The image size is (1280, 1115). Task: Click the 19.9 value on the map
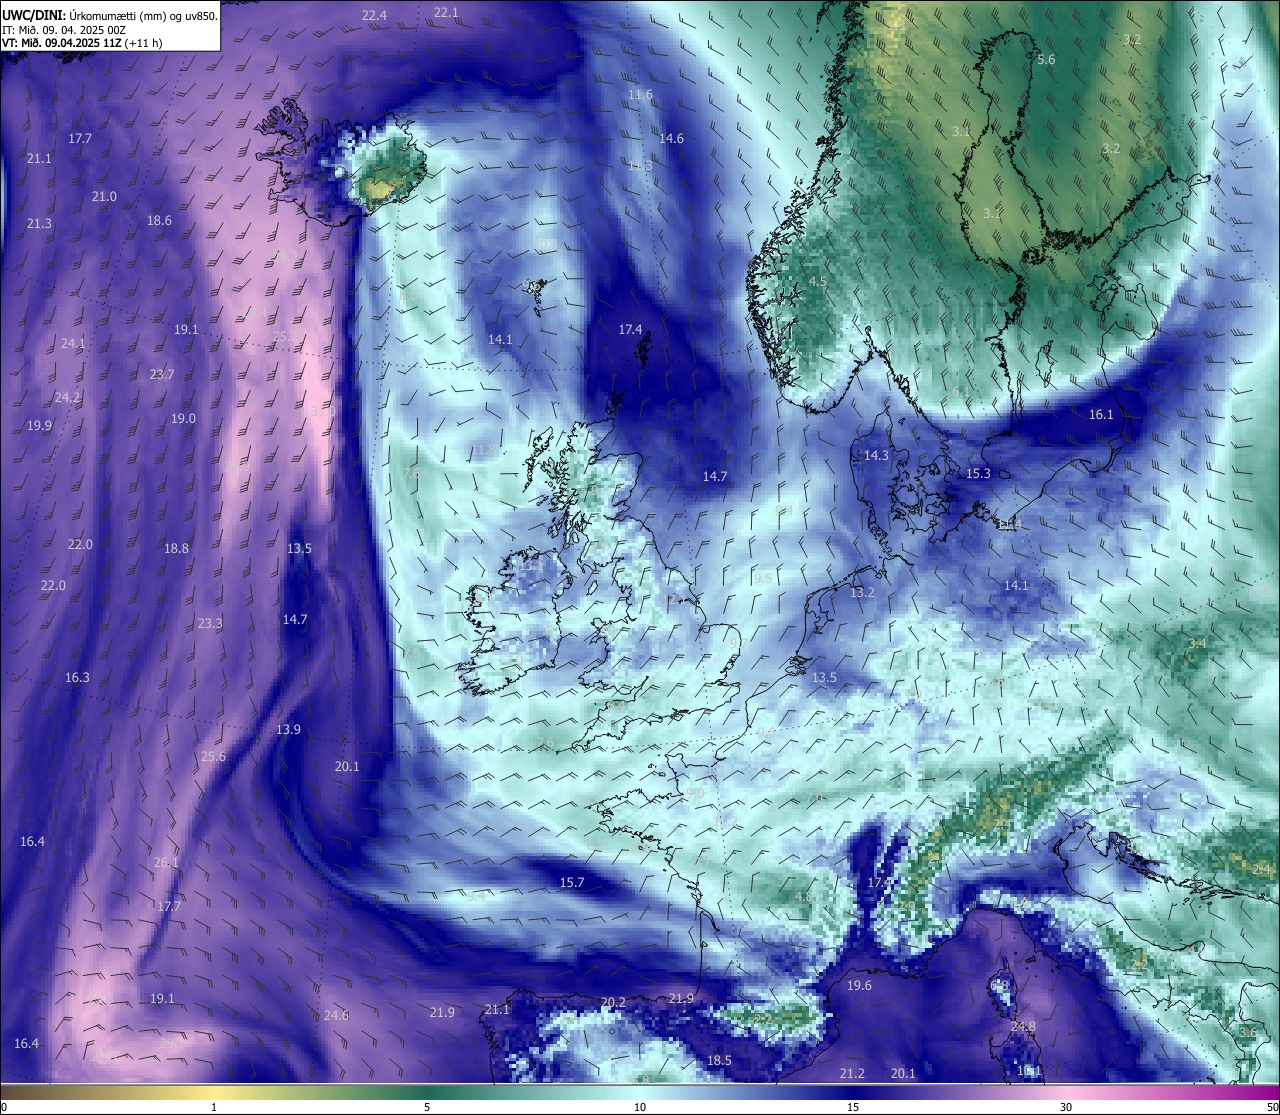[x=39, y=426]
